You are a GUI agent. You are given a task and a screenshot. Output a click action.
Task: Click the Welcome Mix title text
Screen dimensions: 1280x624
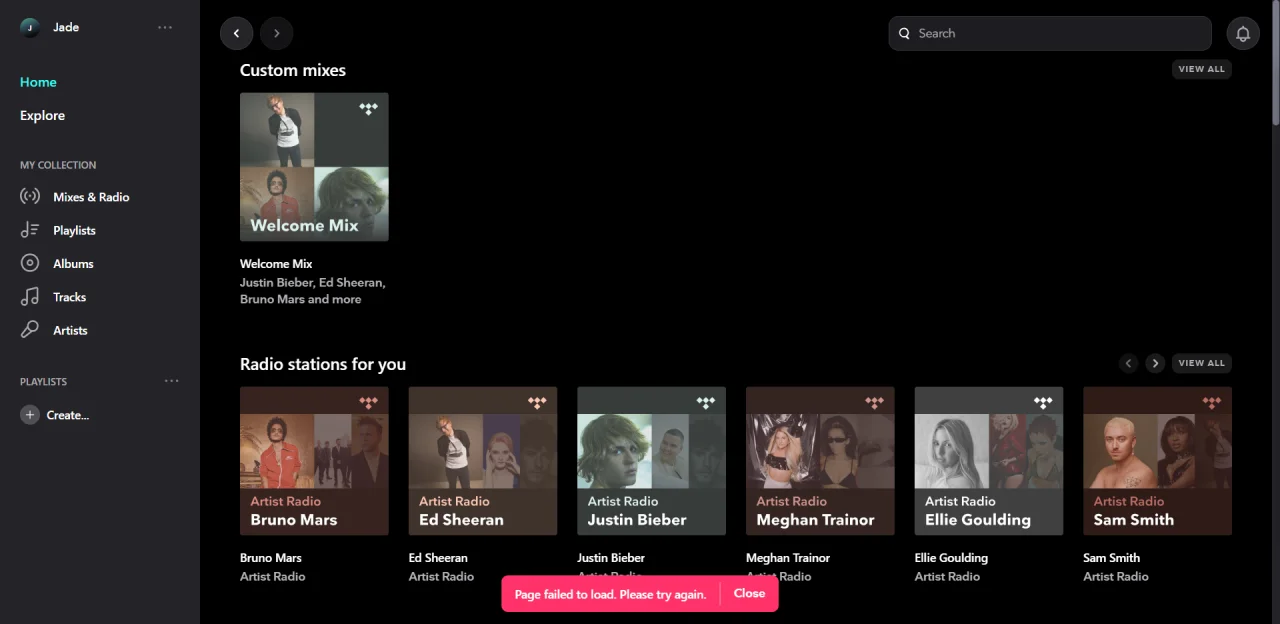[276, 264]
